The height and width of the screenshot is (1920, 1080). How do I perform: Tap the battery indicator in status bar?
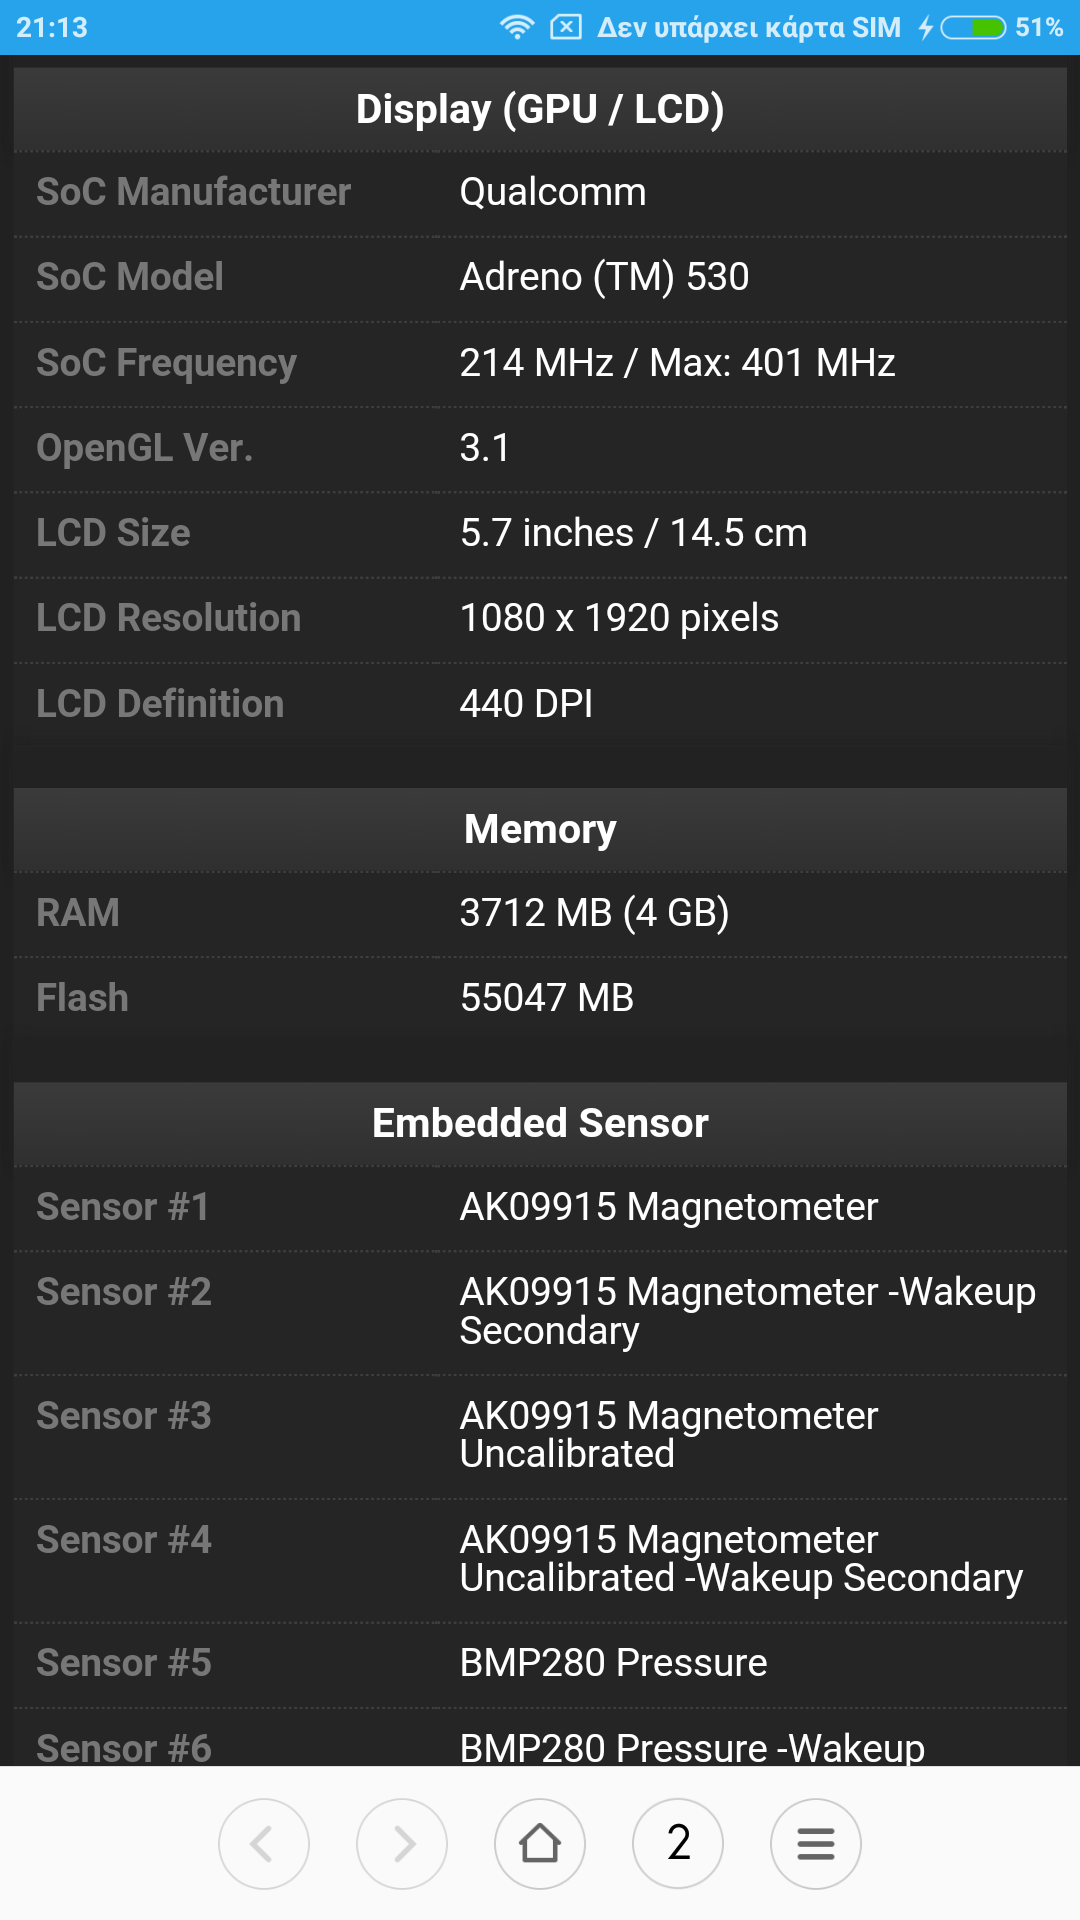coord(973,27)
